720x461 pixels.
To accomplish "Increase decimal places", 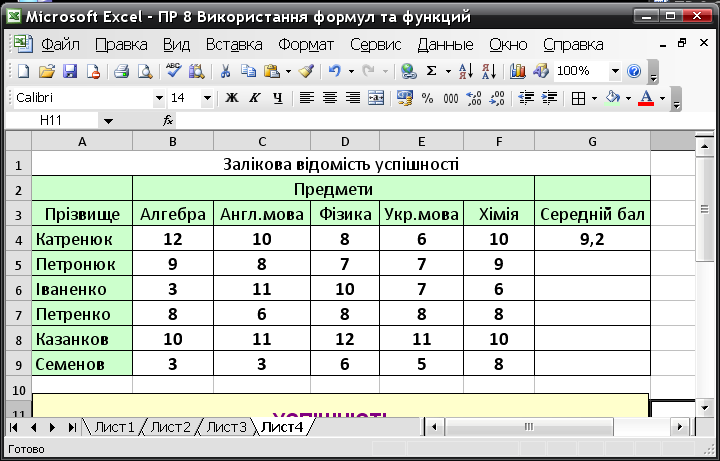I will click(x=473, y=98).
